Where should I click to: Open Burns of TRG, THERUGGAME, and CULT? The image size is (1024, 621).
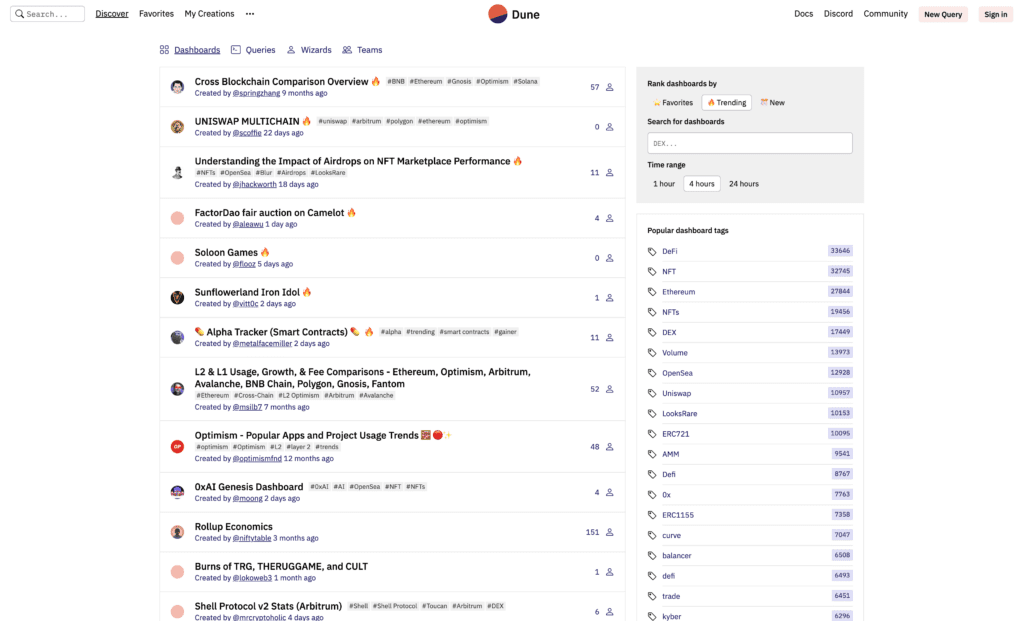click(x=281, y=567)
